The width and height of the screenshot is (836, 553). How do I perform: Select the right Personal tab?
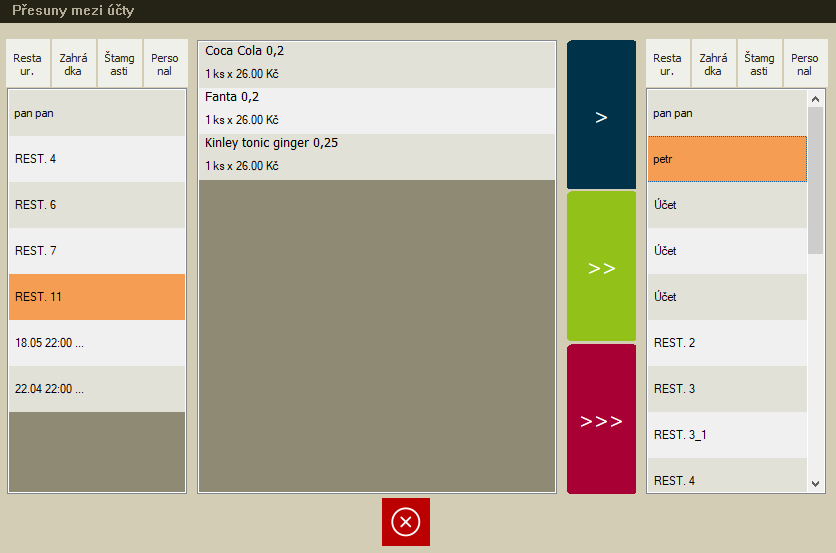point(805,65)
